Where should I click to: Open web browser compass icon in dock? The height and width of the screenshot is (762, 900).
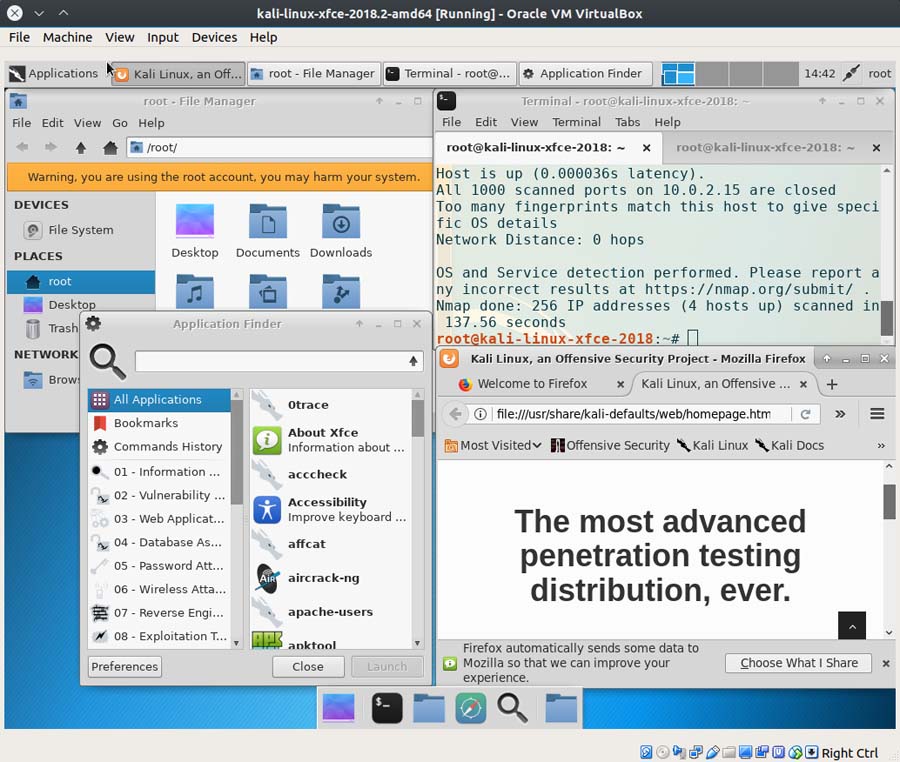[470, 708]
